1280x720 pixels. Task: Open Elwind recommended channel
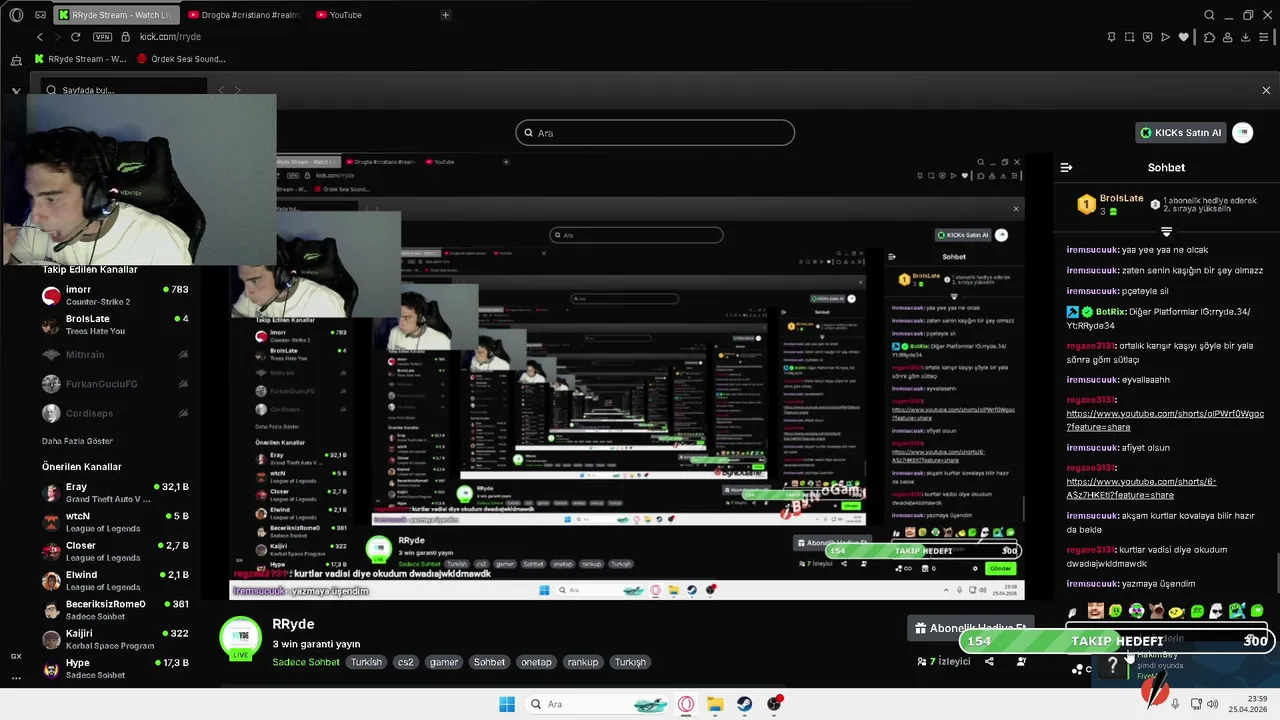click(x=115, y=580)
